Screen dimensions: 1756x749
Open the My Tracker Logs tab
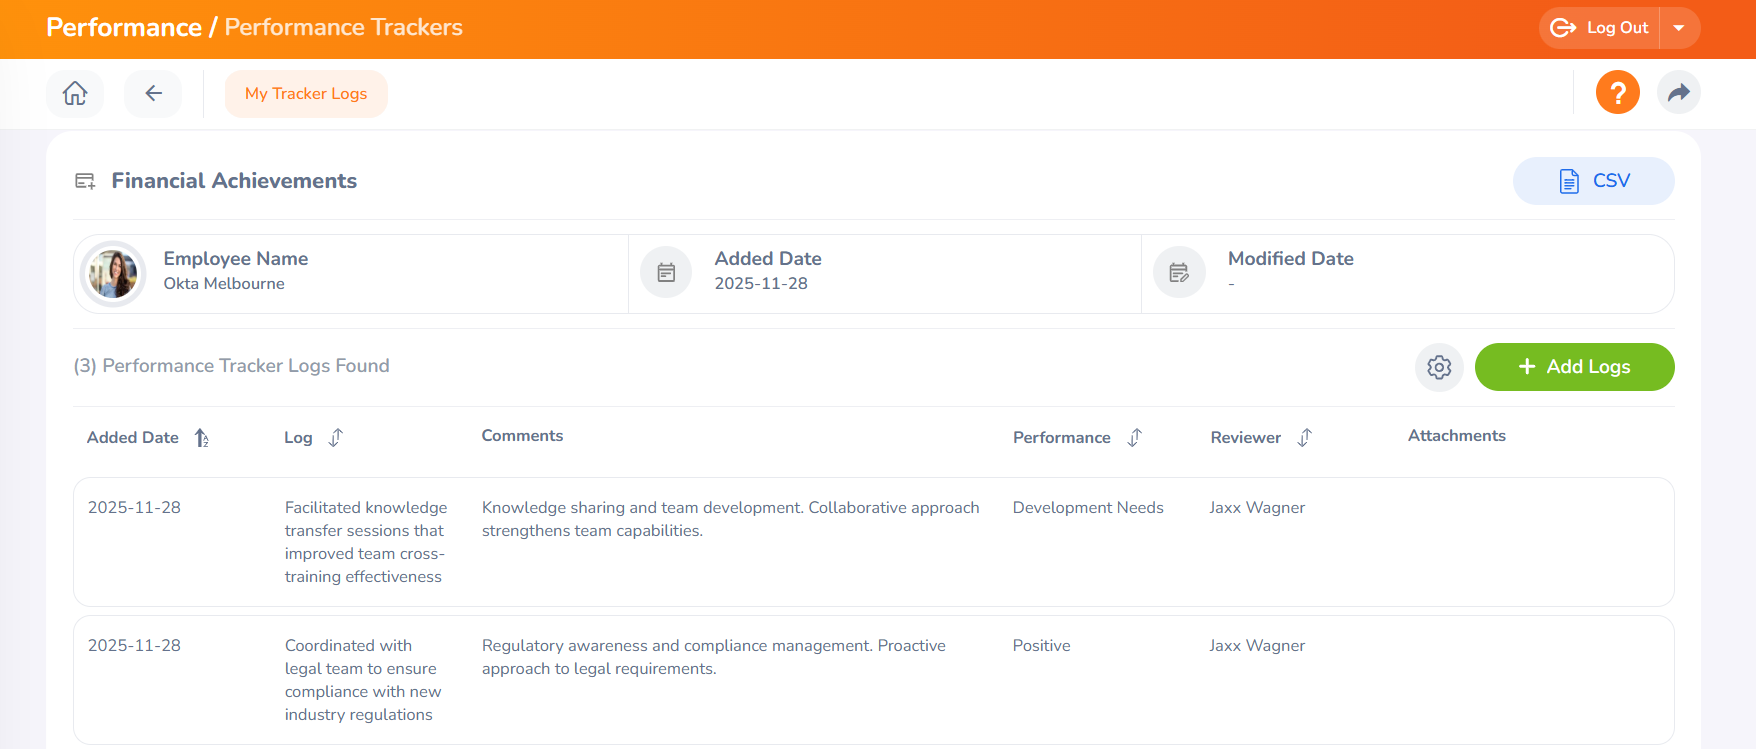coord(306,94)
